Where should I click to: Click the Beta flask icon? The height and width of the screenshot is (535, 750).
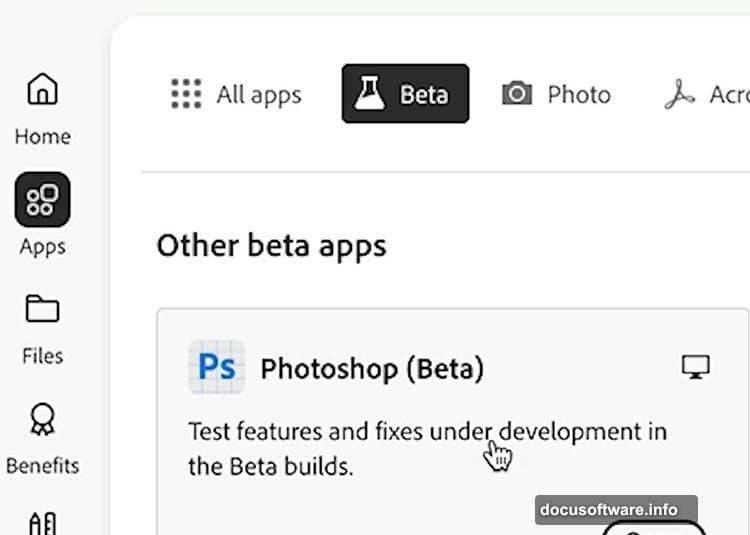click(x=370, y=94)
